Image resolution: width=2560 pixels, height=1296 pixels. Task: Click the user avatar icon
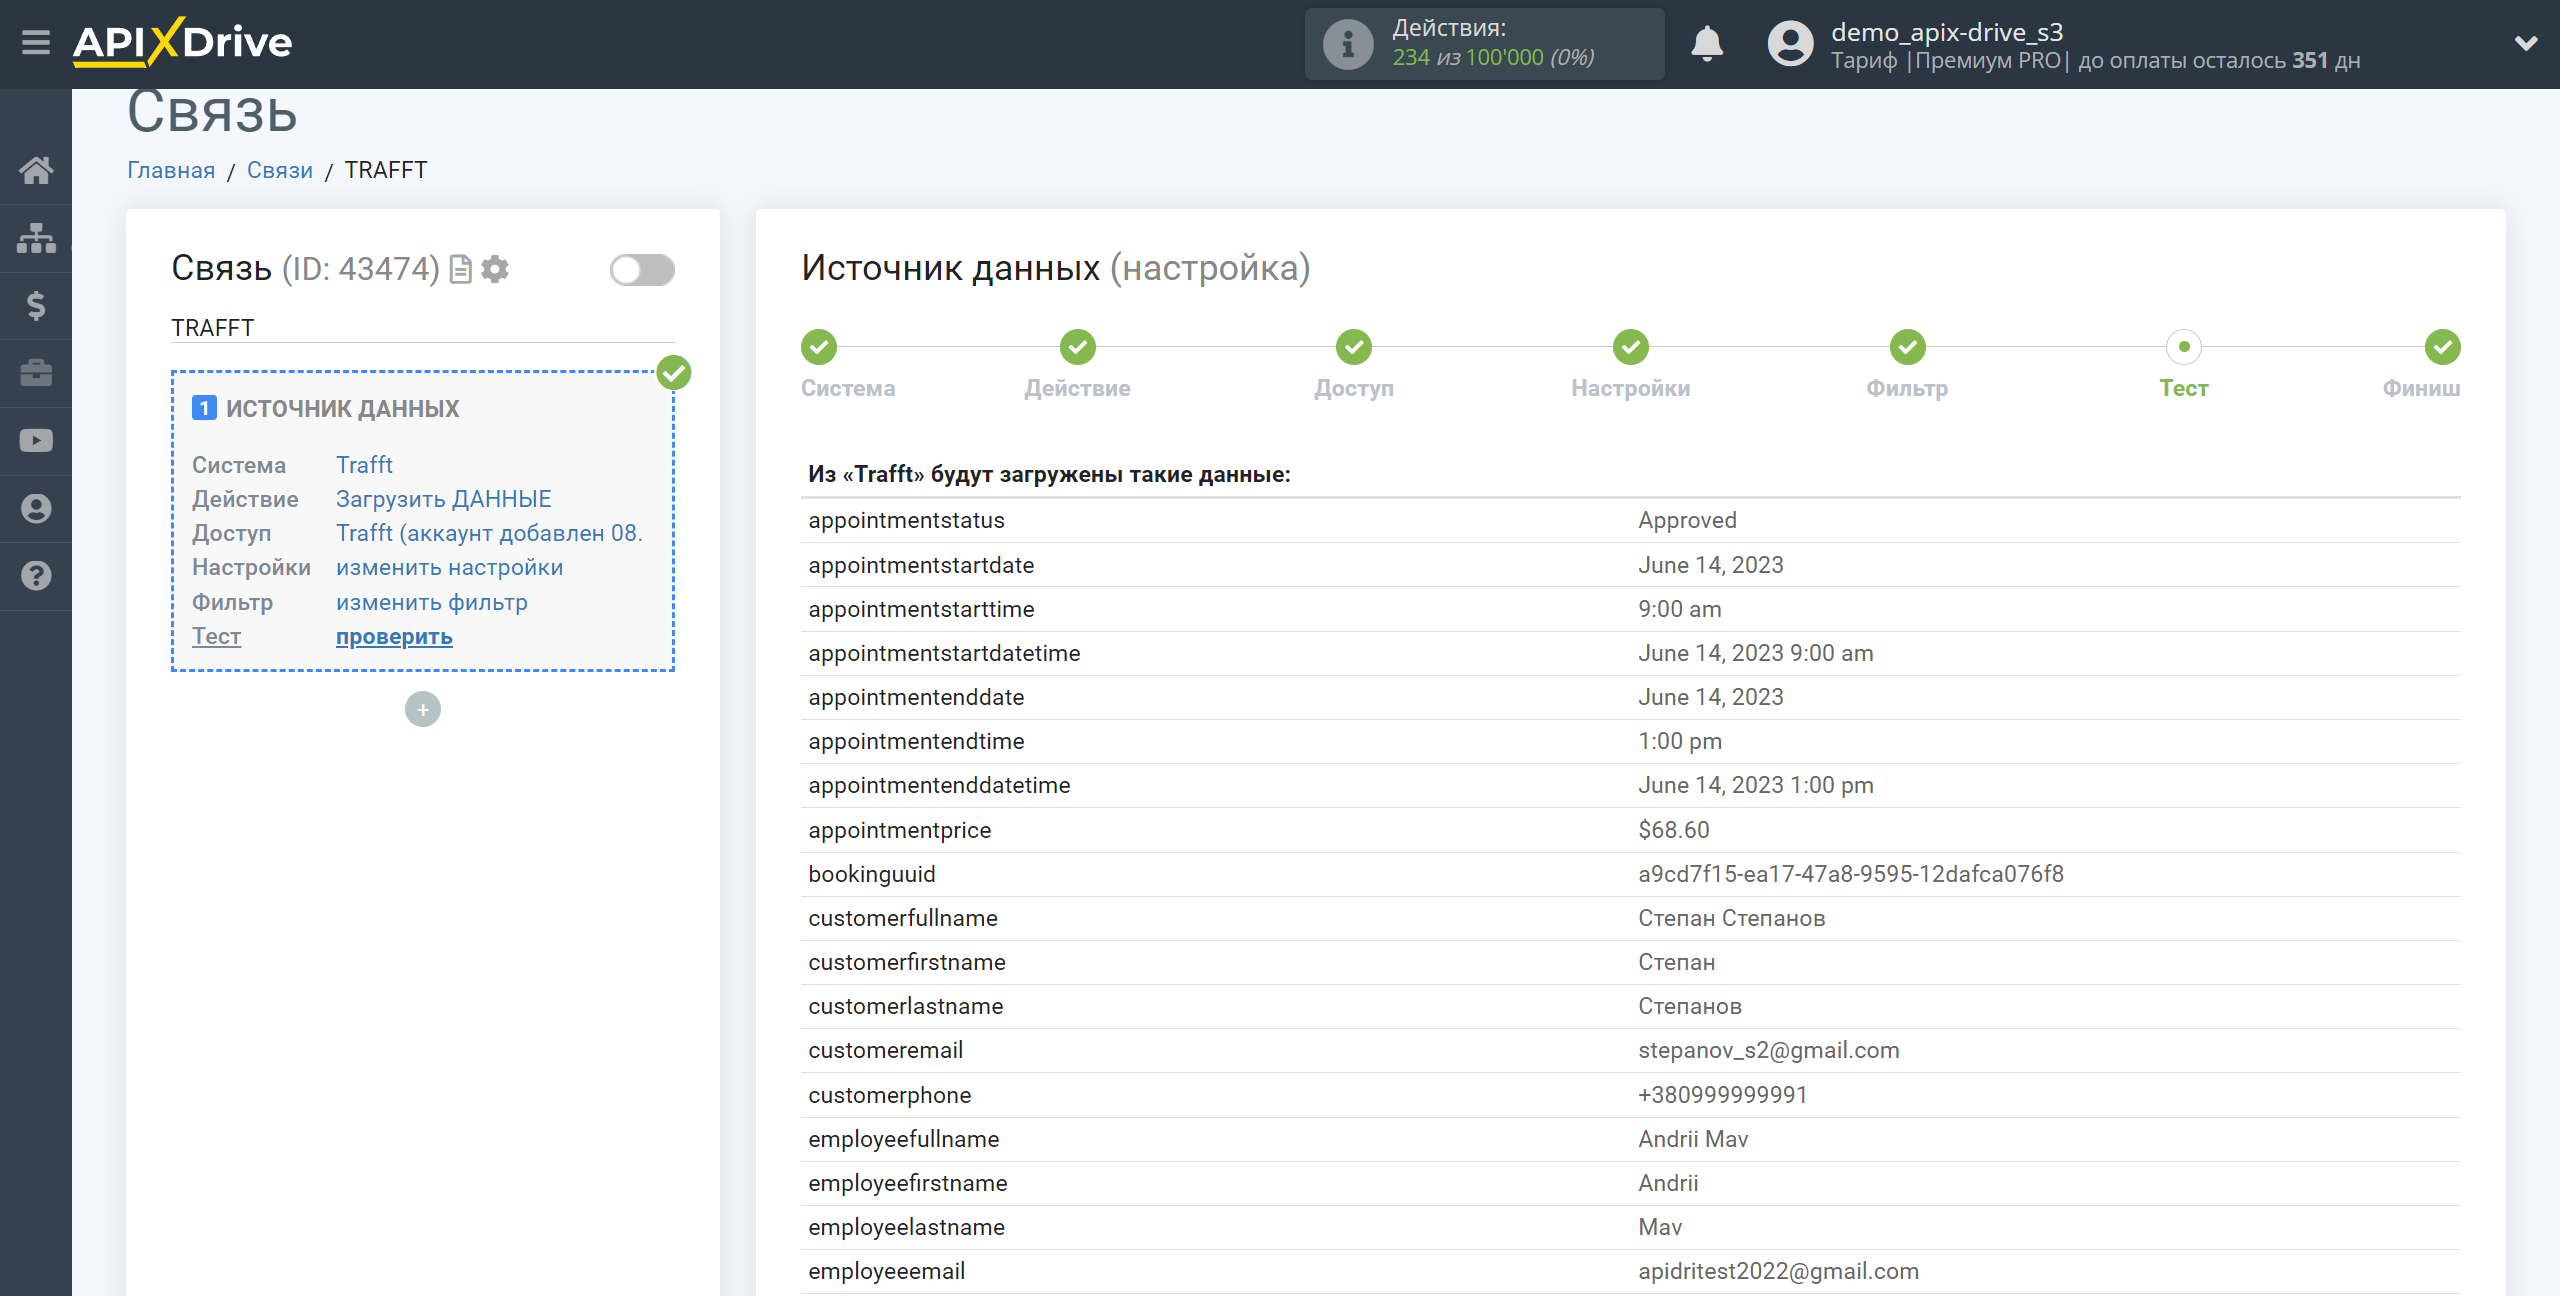(x=1790, y=44)
